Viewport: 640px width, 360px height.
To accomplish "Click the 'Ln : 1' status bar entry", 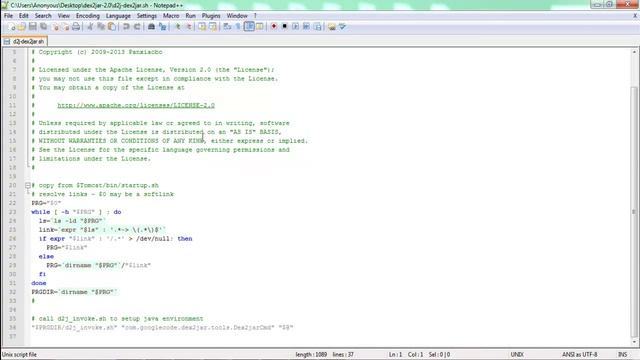I will [x=395, y=354].
